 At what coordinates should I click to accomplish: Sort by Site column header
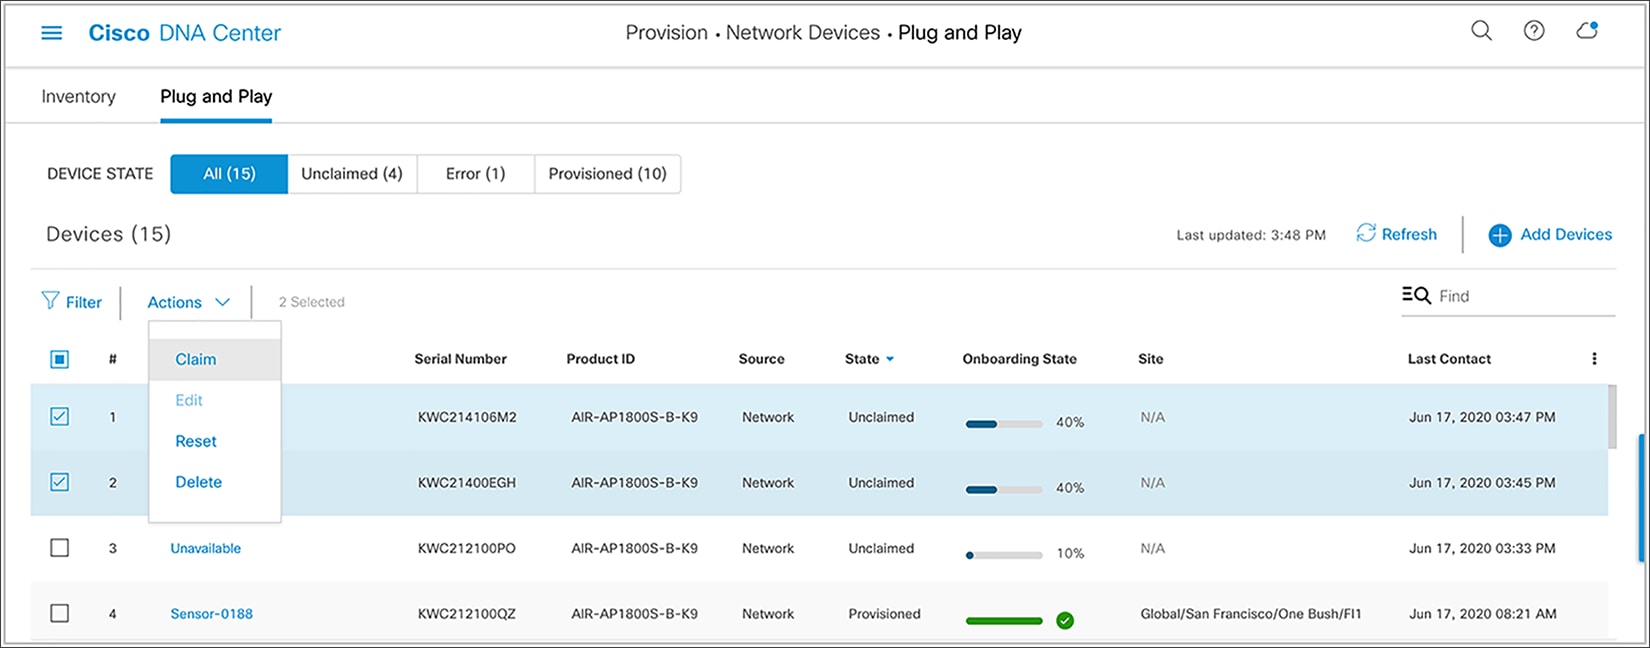pos(1151,359)
